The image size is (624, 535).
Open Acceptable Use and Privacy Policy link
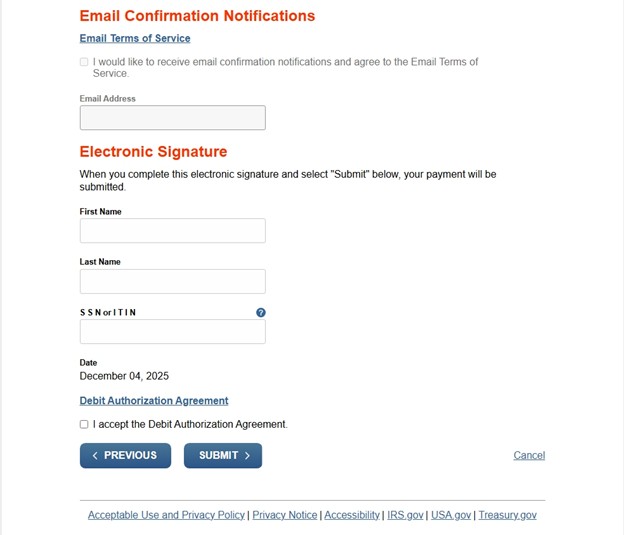tap(166, 515)
